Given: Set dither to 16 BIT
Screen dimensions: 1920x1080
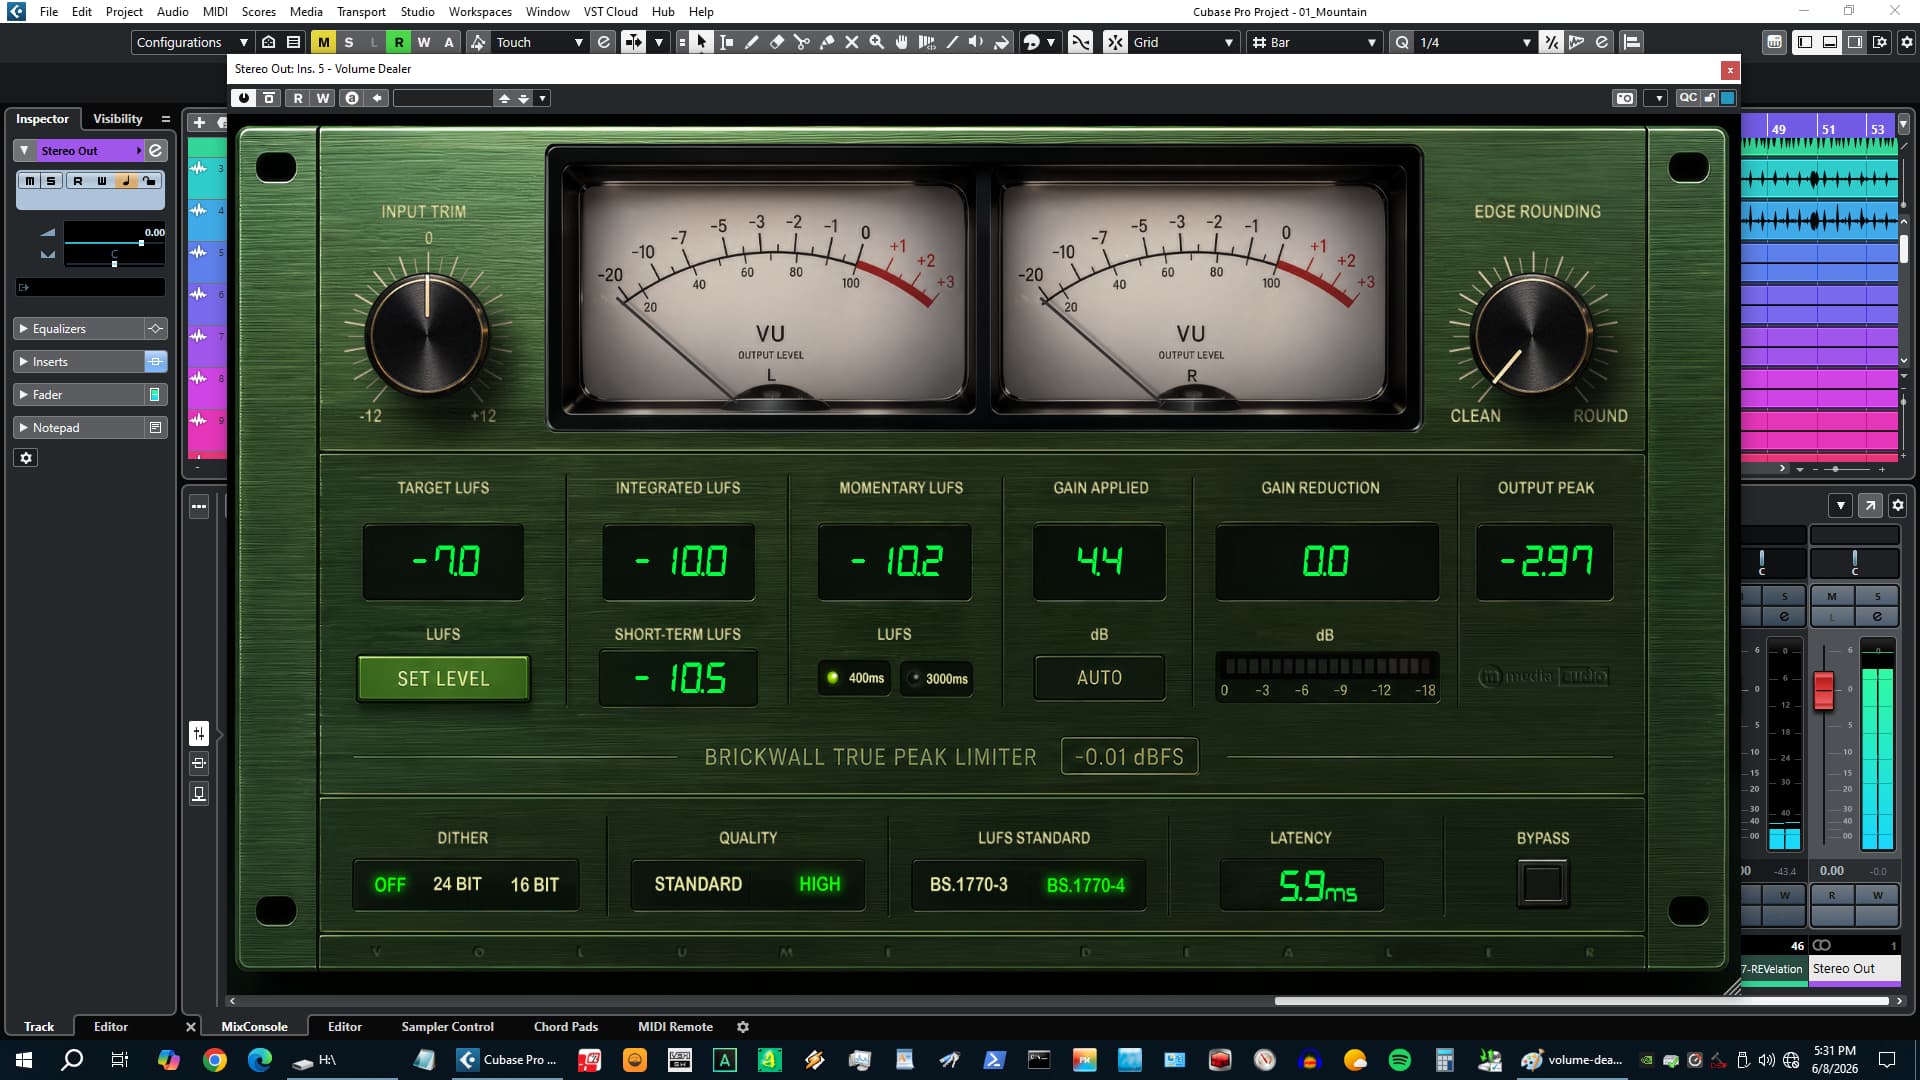Looking at the screenshot, I should (535, 885).
